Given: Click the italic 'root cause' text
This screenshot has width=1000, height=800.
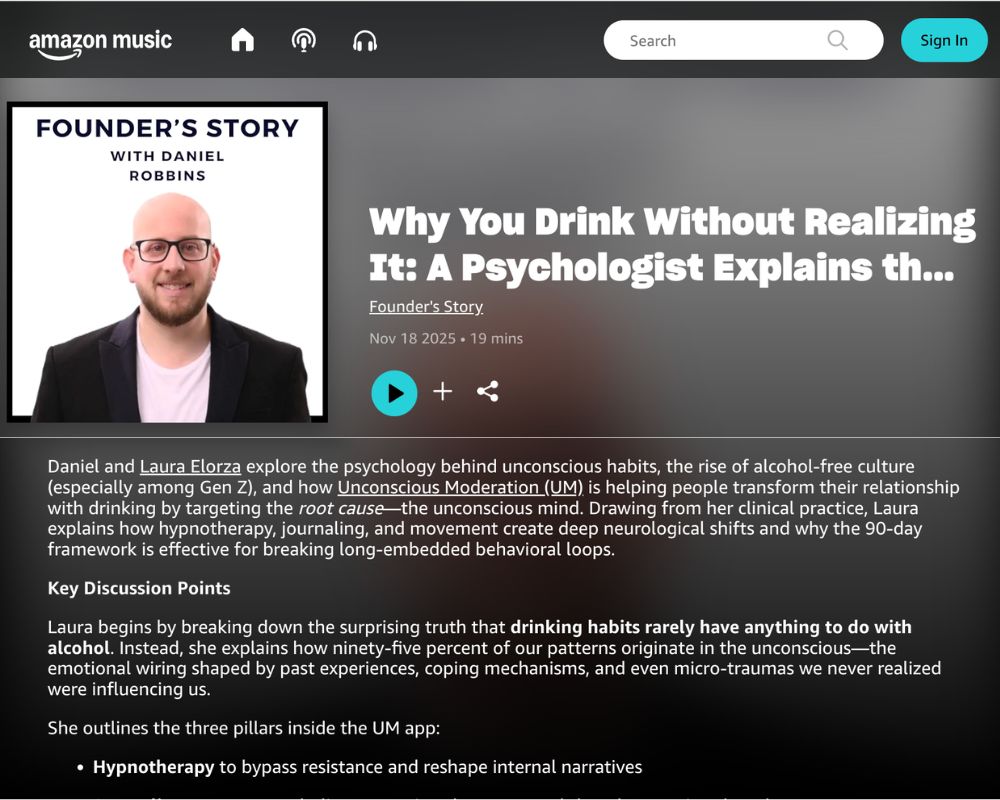Looking at the screenshot, I should [x=341, y=508].
